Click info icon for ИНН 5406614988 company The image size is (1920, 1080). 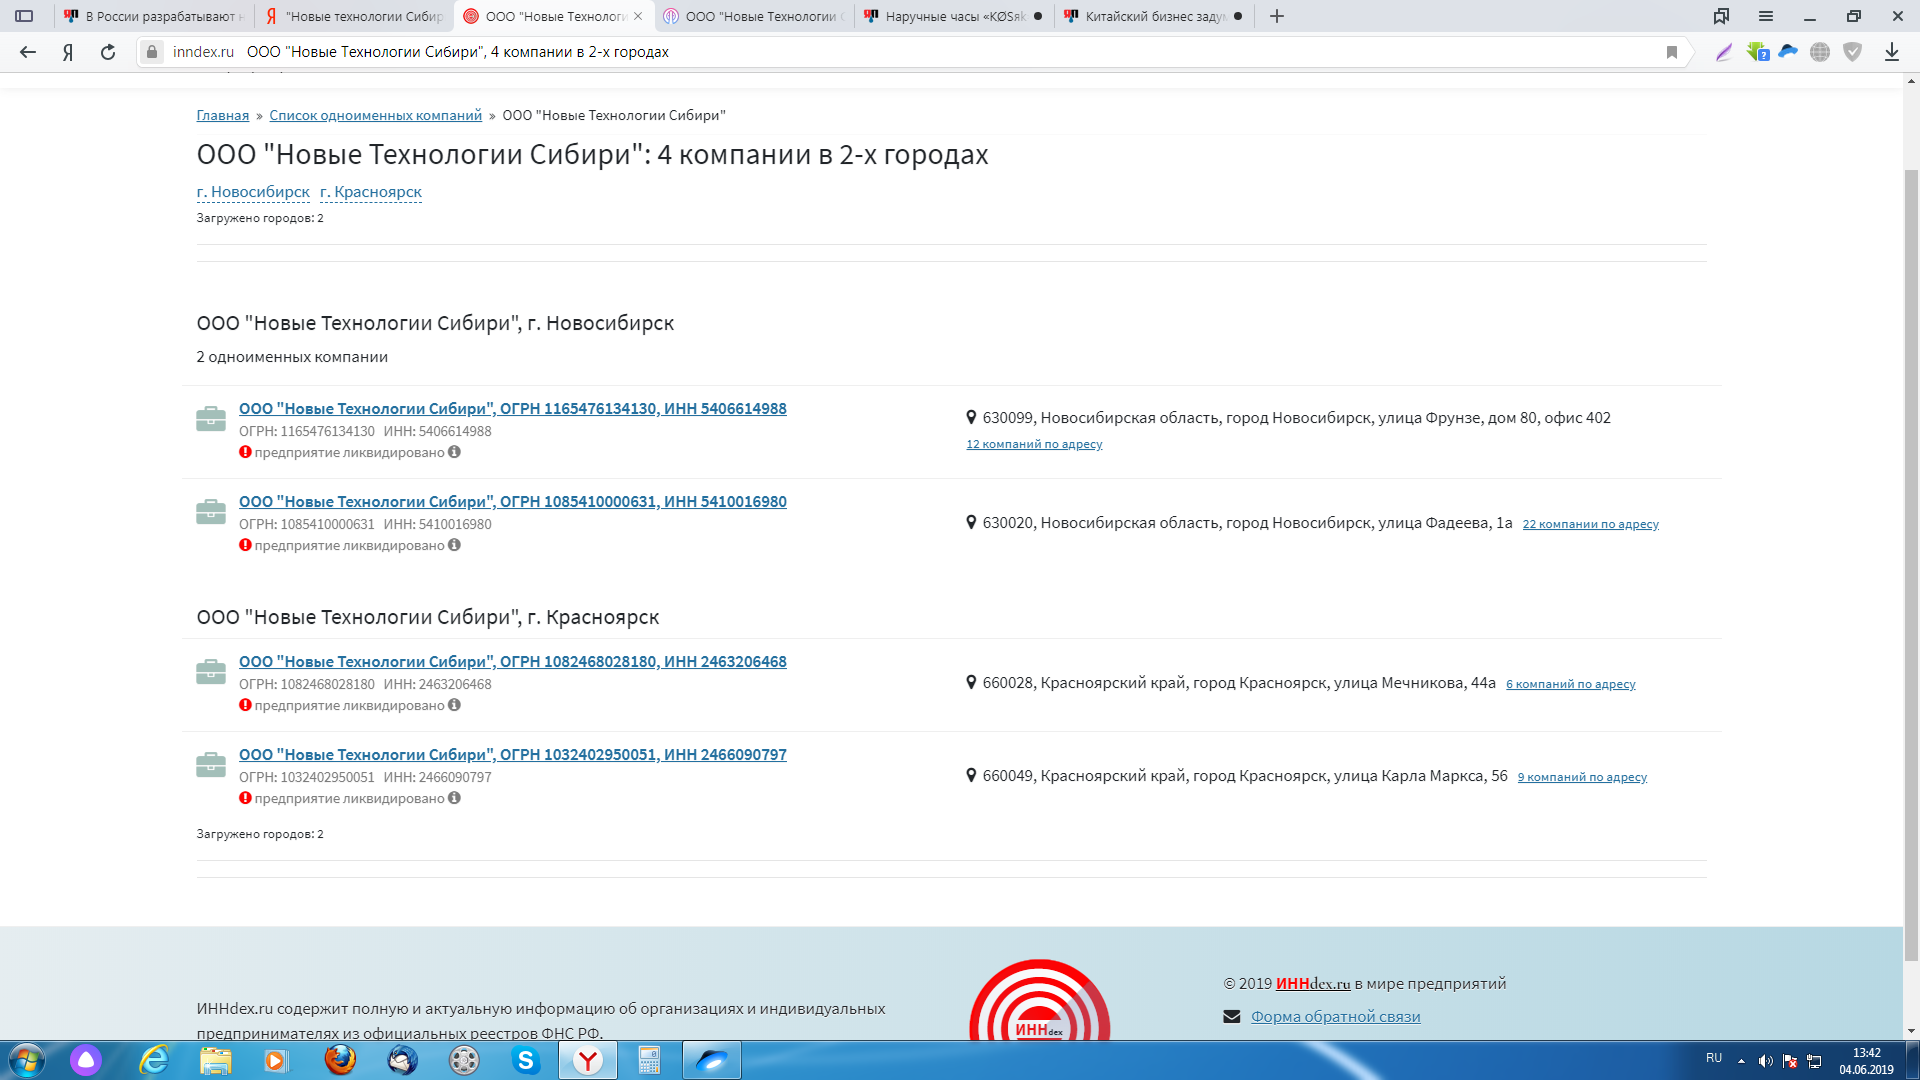point(454,452)
